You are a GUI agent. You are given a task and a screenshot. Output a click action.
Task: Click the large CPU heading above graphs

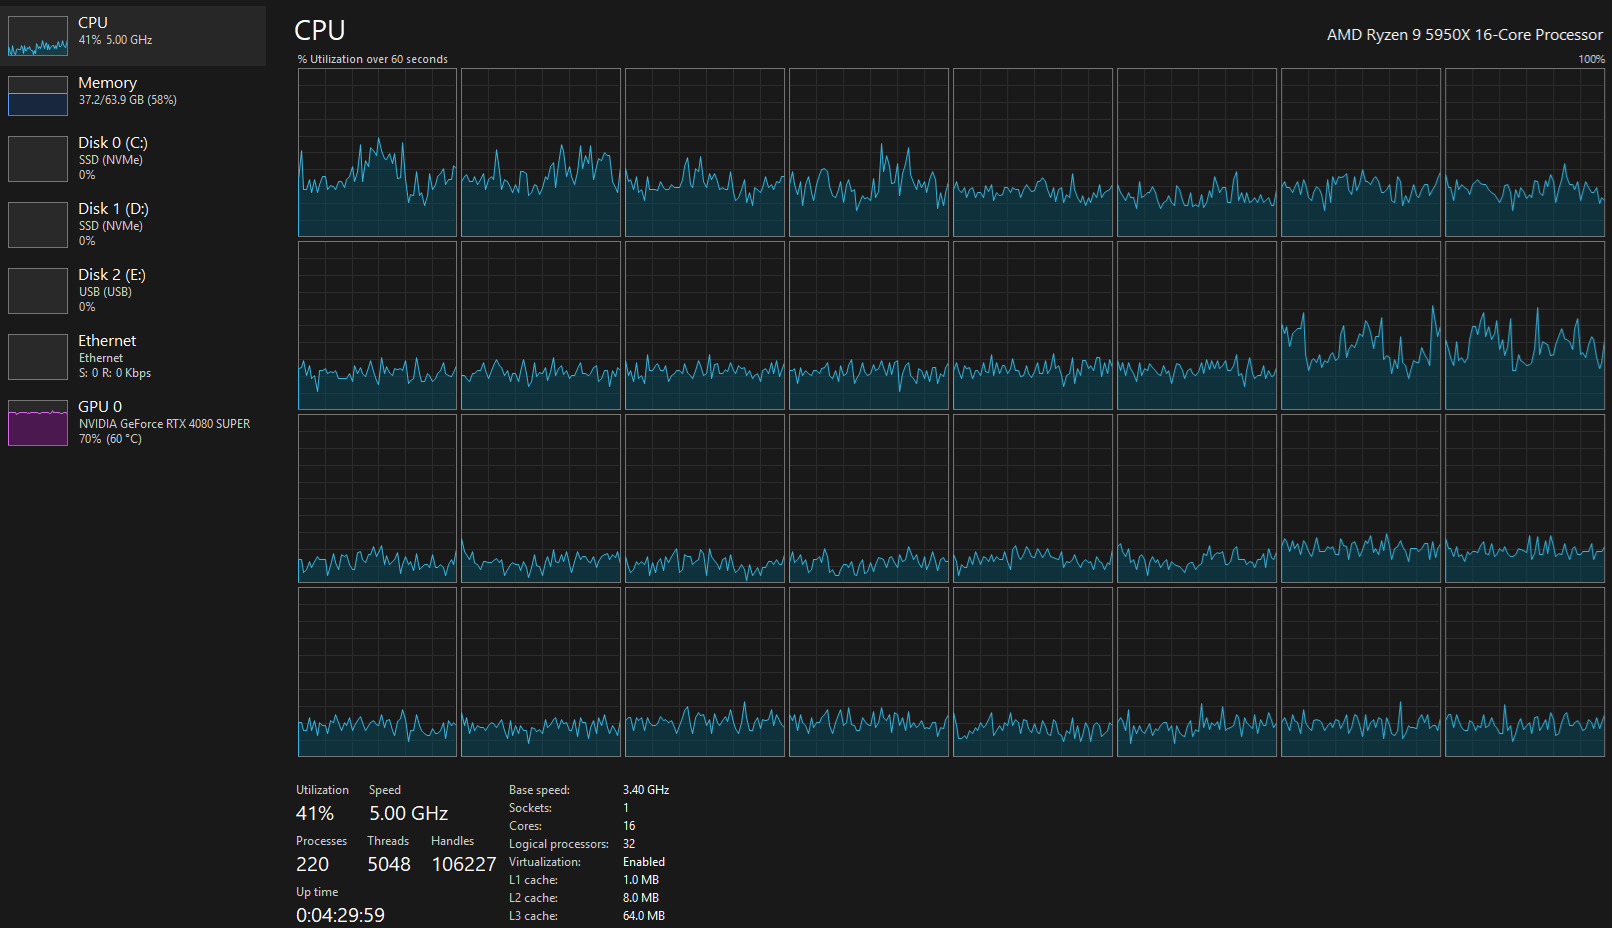tap(320, 31)
